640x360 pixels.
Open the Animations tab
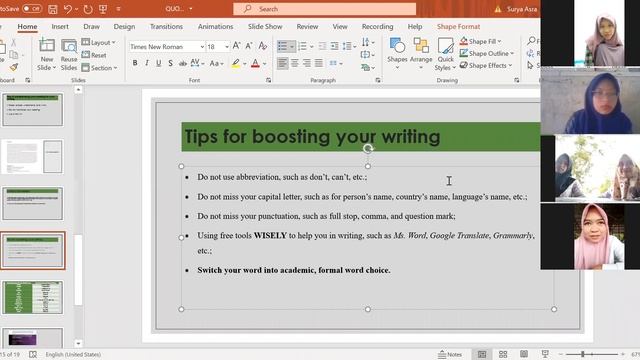[216, 27]
